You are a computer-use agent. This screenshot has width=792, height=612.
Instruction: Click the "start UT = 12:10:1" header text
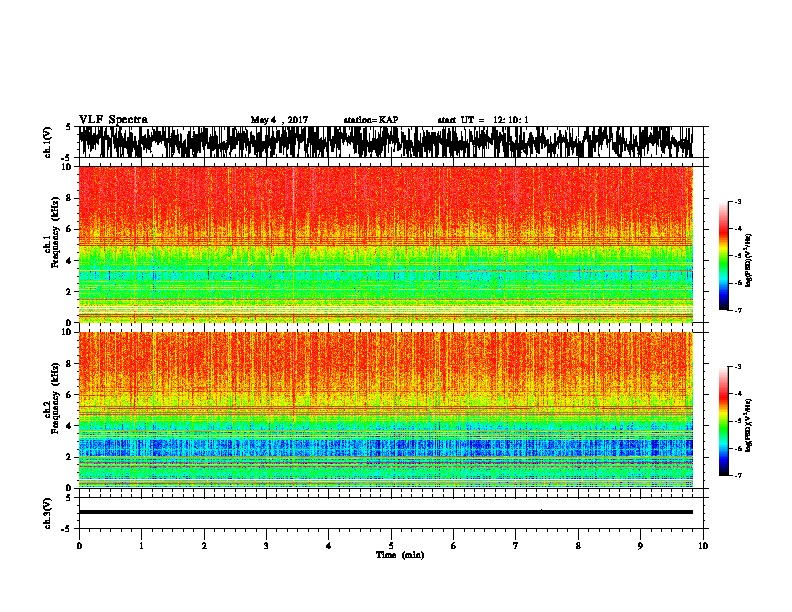[483, 120]
